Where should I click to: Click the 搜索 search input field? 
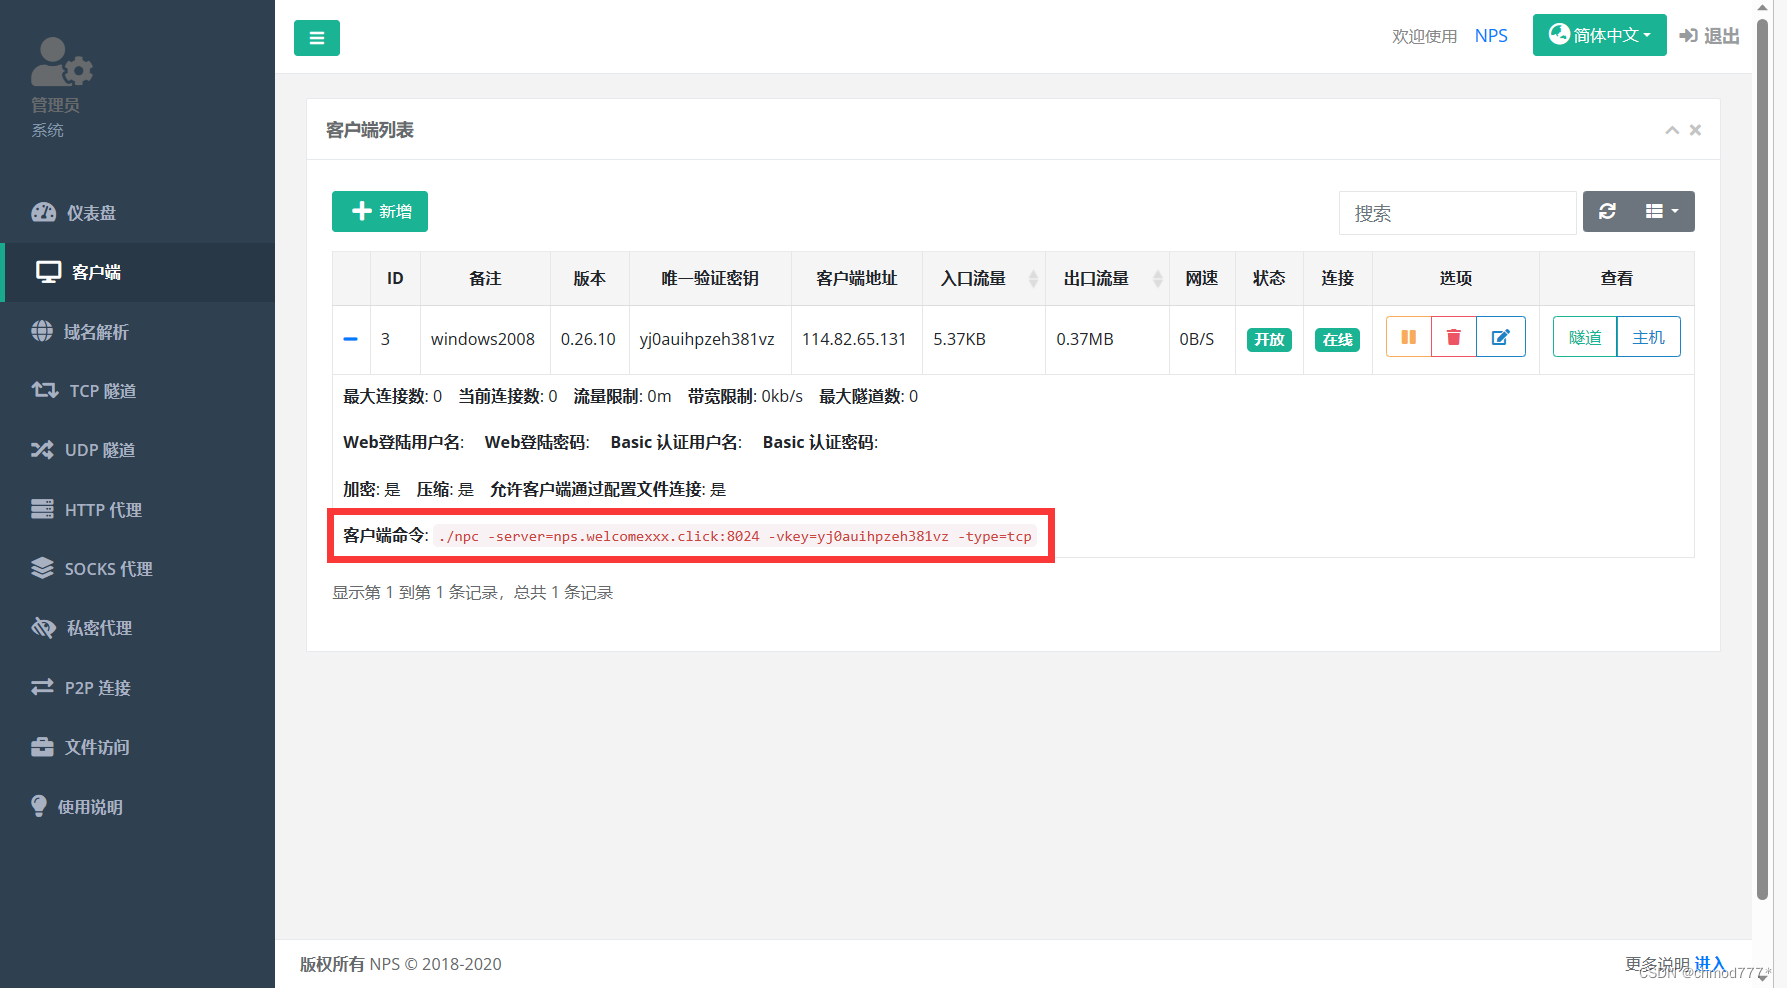tap(1457, 213)
